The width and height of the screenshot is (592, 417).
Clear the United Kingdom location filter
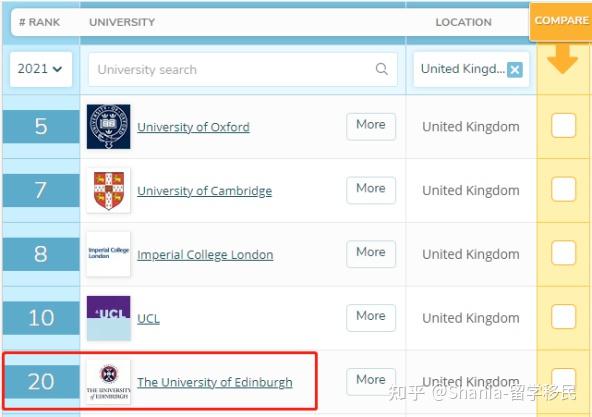515,70
